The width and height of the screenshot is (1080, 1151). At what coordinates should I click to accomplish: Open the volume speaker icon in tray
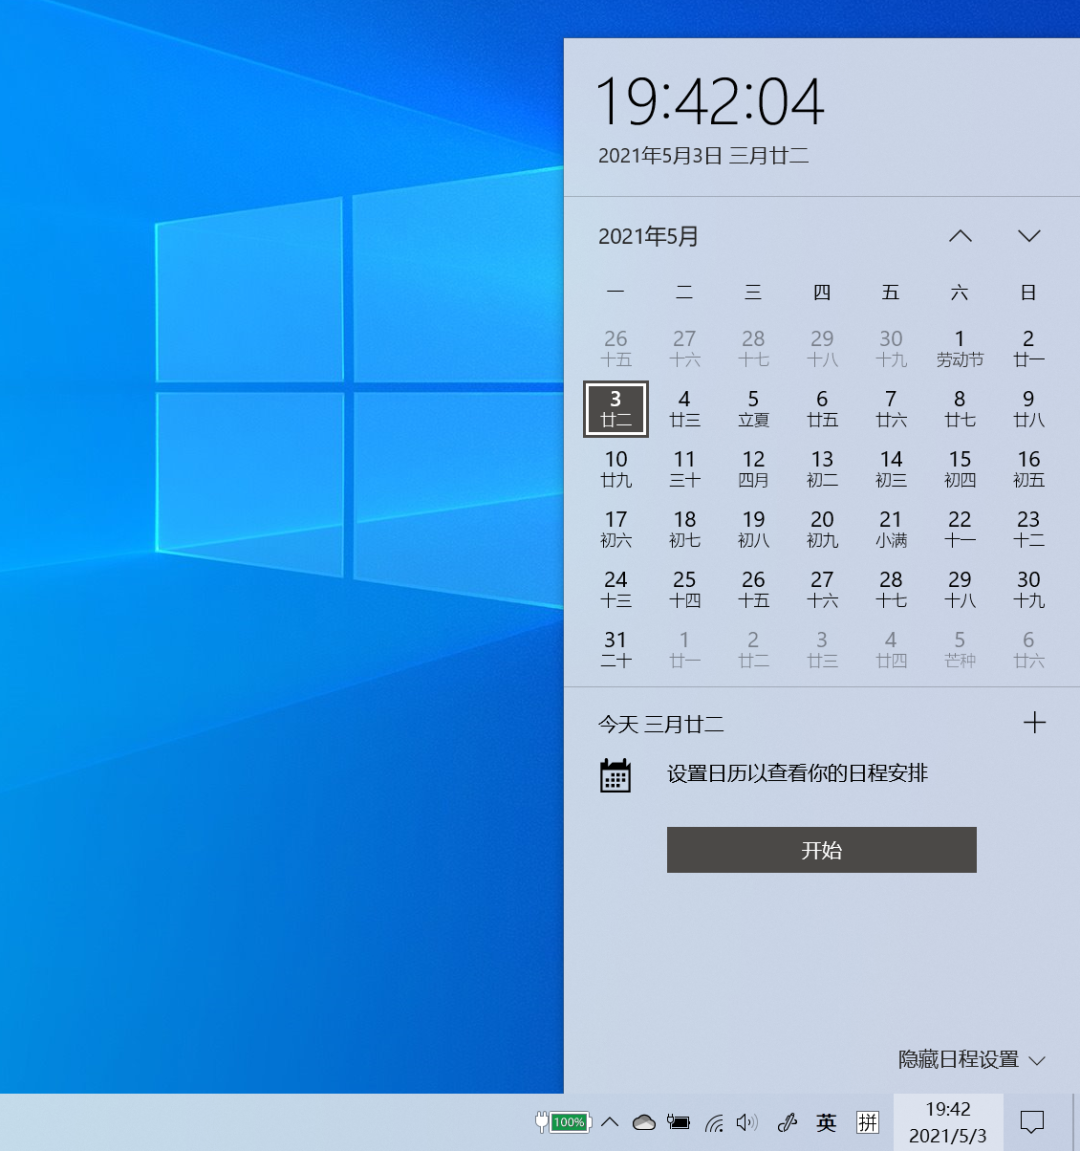tap(747, 1122)
